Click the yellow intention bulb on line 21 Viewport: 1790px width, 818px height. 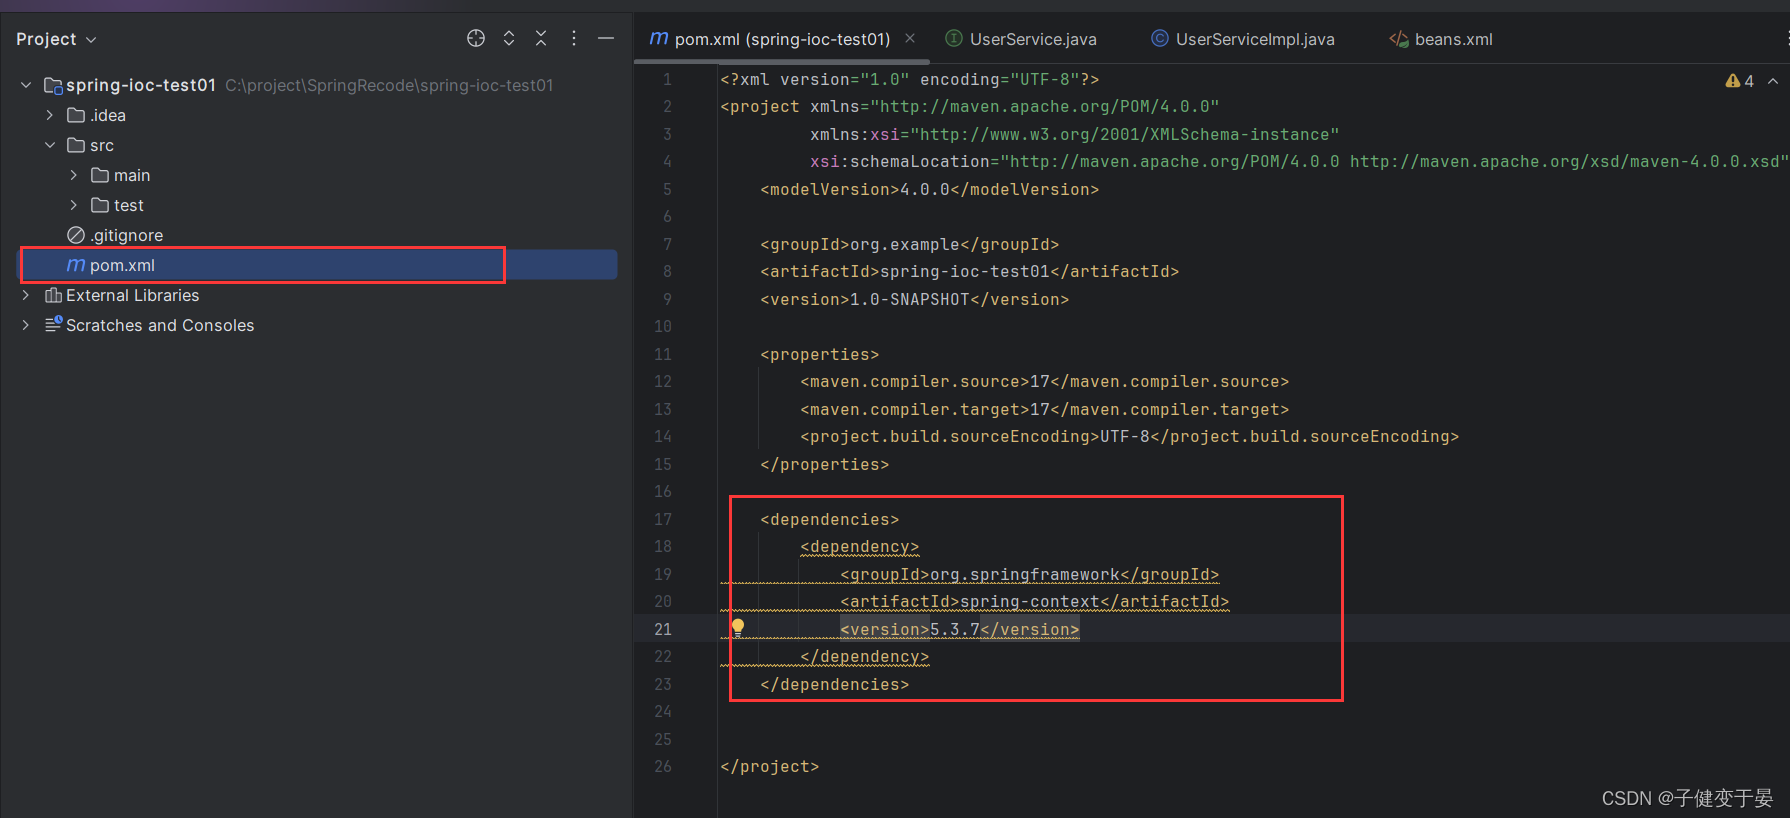[738, 627]
